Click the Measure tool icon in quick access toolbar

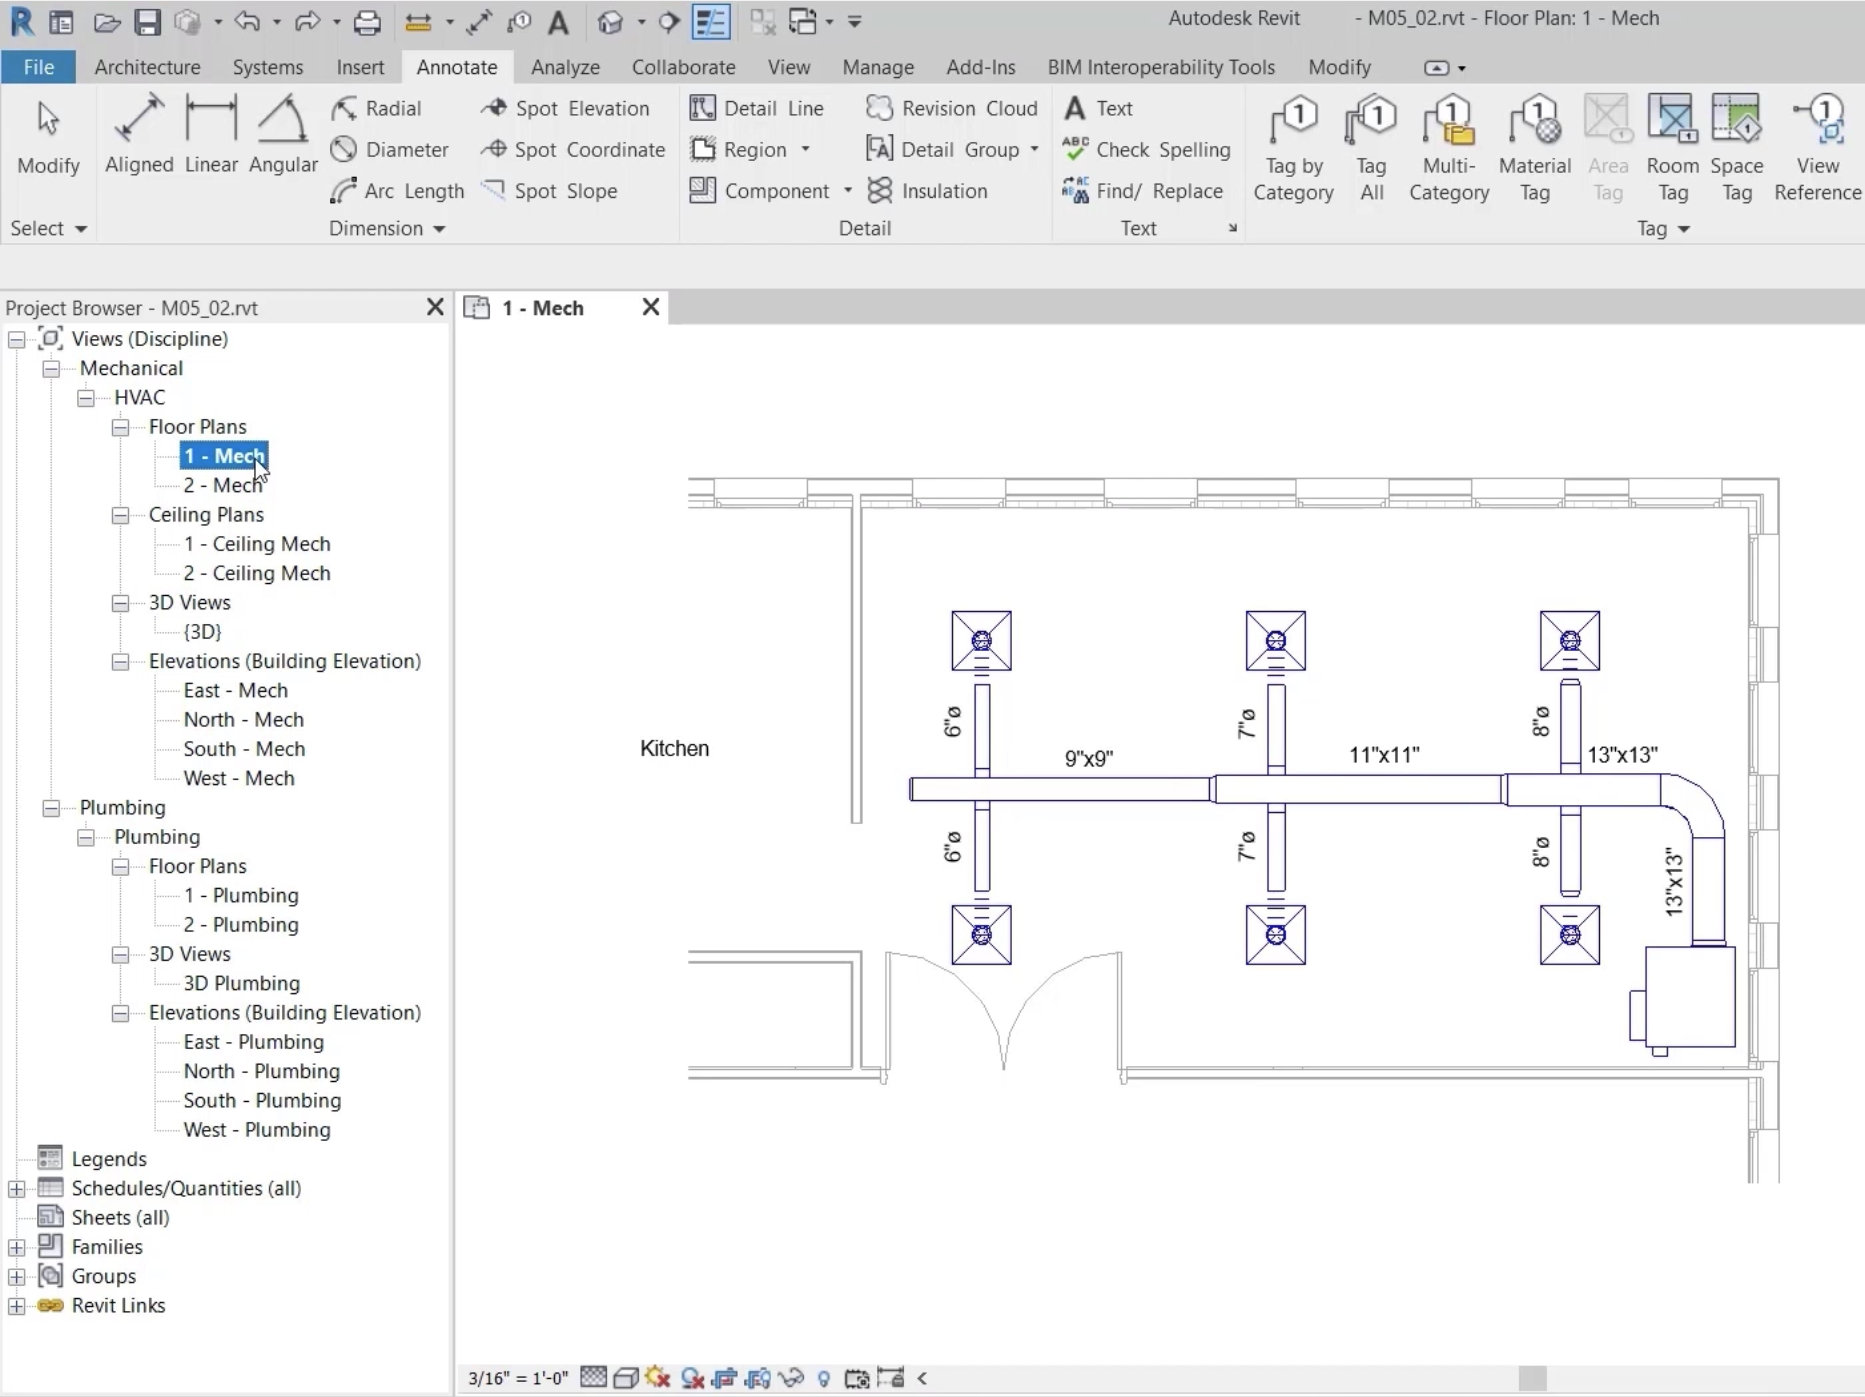point(418,21)
